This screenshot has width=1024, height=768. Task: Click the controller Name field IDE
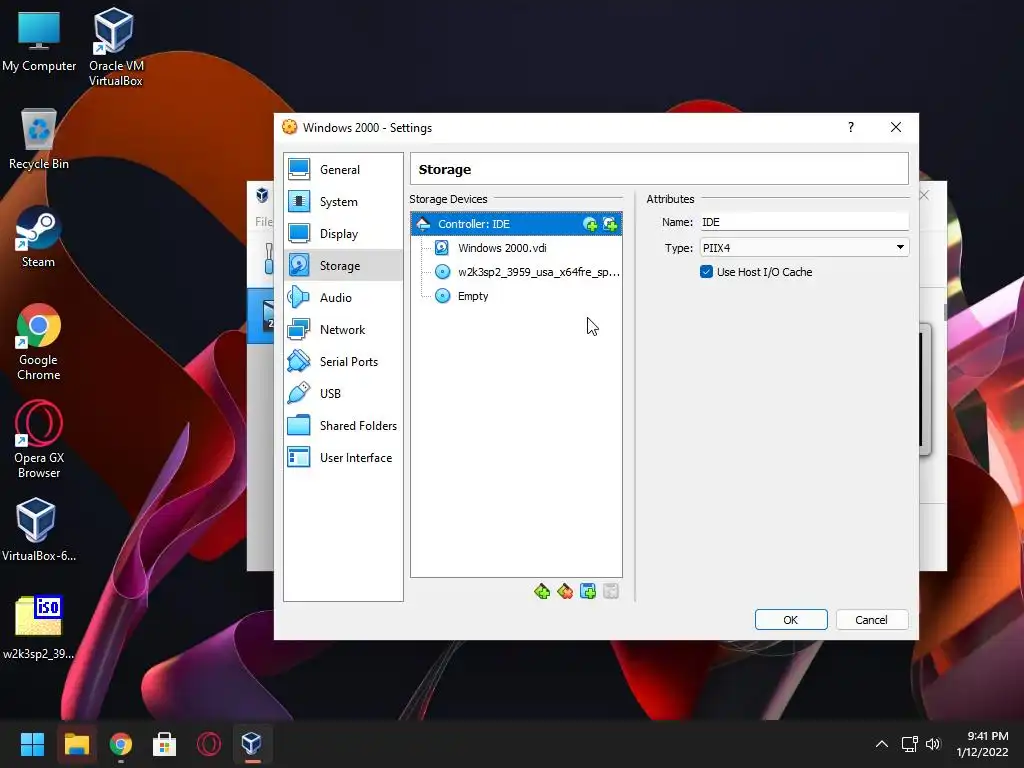point(804,222)
